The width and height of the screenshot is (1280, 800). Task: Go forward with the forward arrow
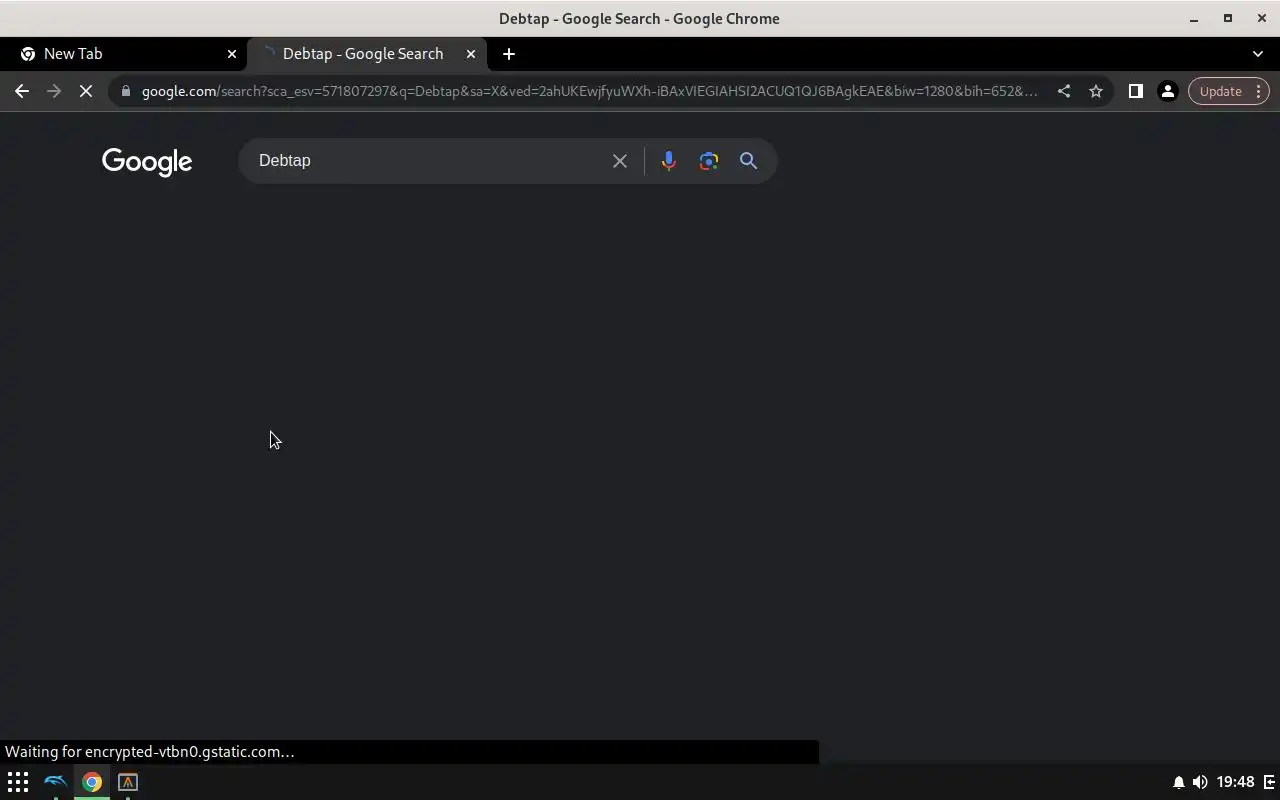pos(54,91)
